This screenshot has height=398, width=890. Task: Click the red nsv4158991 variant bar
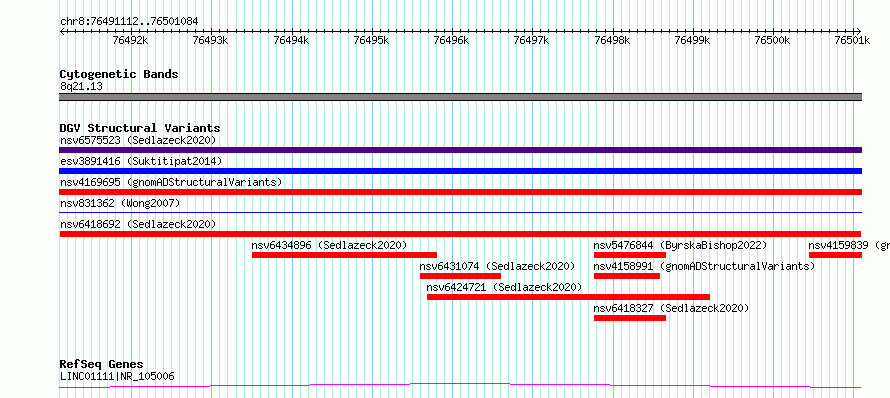[x=627, y=276]
